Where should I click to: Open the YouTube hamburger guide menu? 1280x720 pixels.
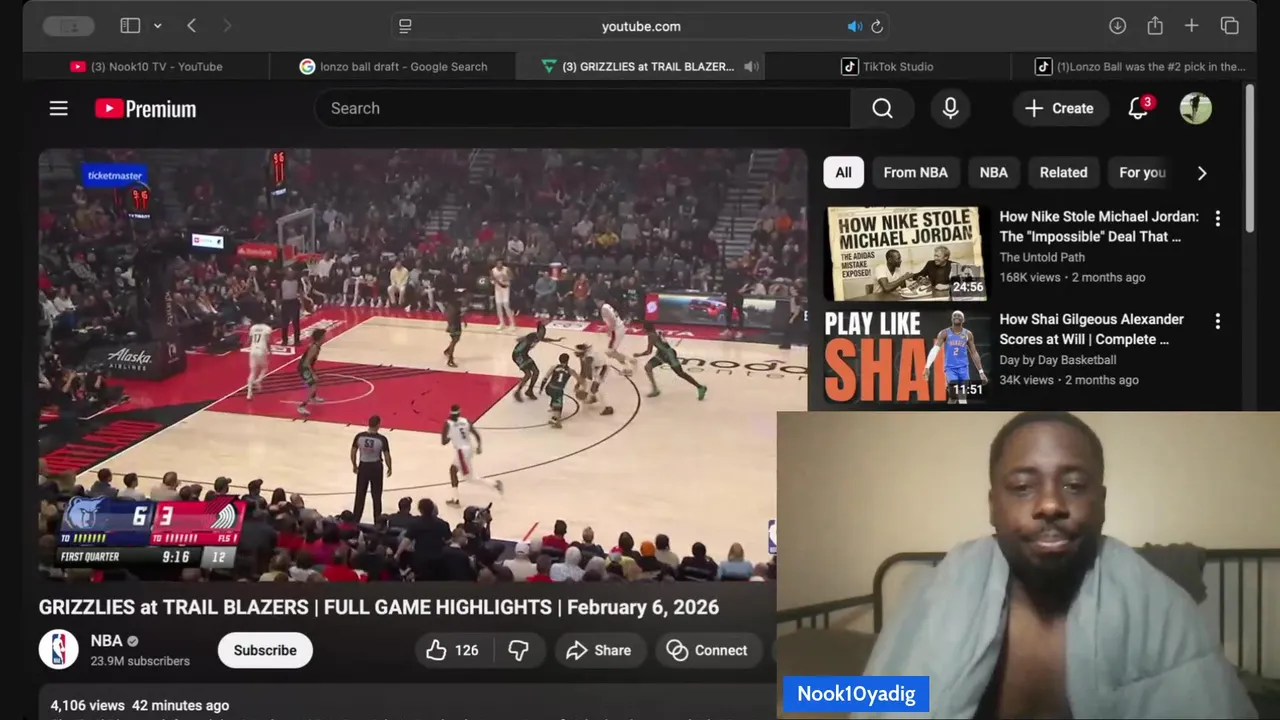[x=59, y=108]
